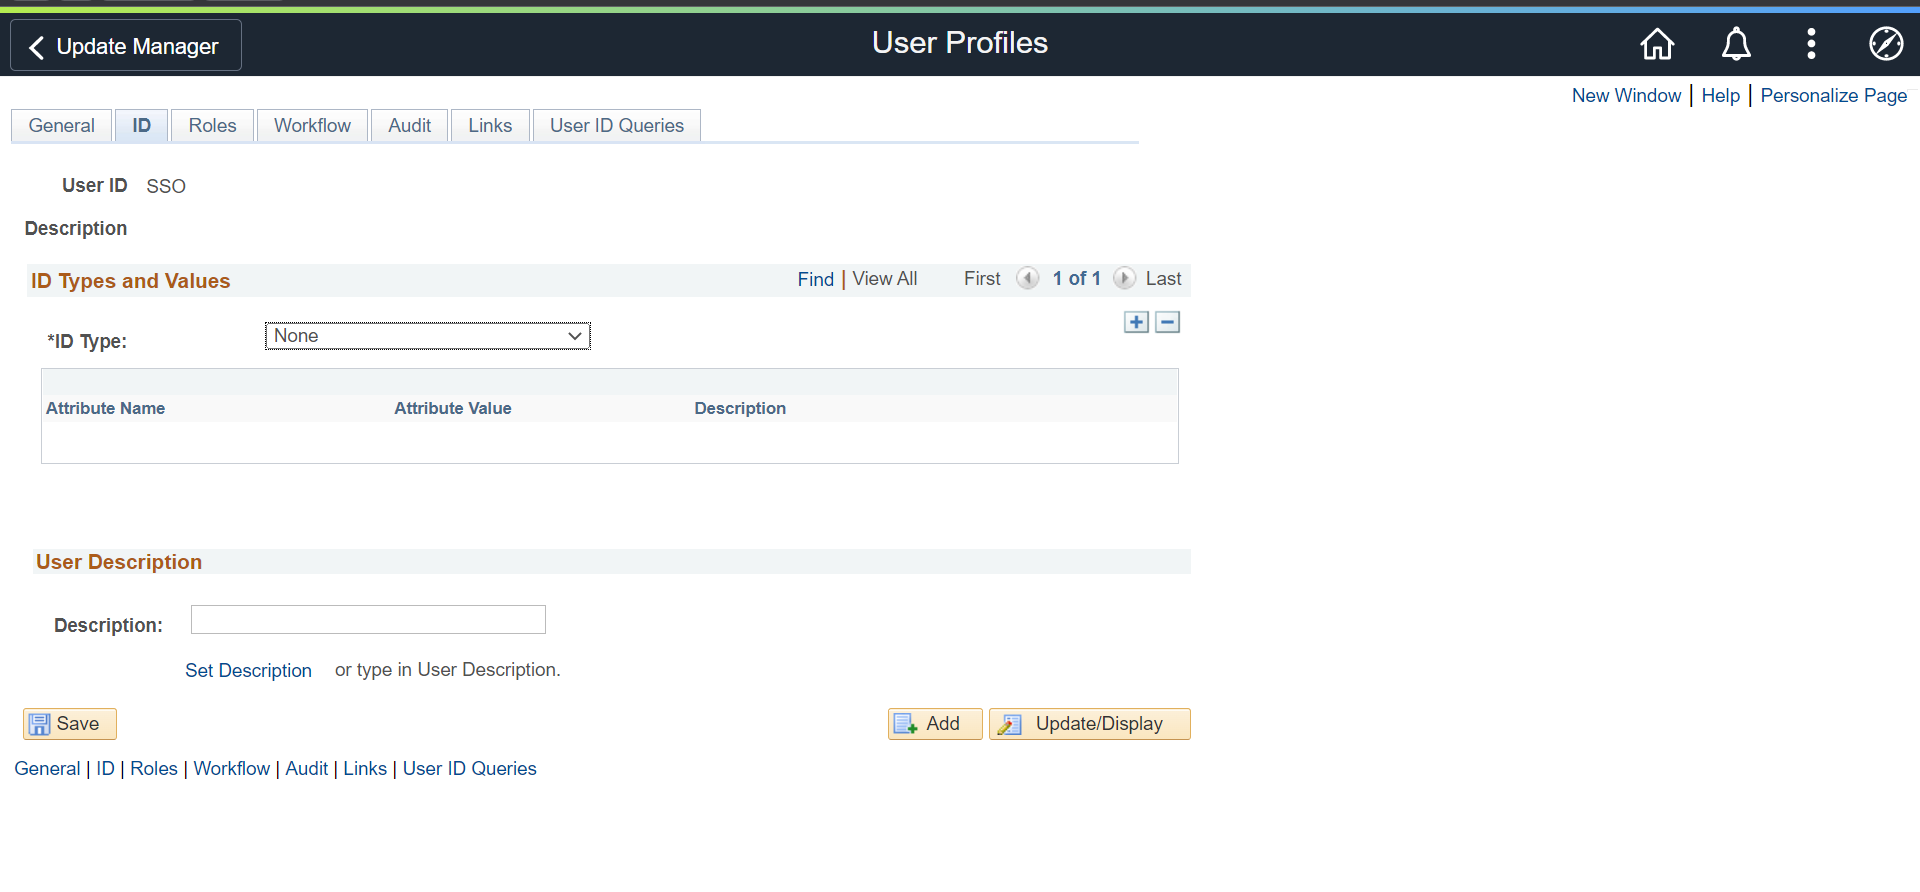Show the next row arrow

[1124, 278]
